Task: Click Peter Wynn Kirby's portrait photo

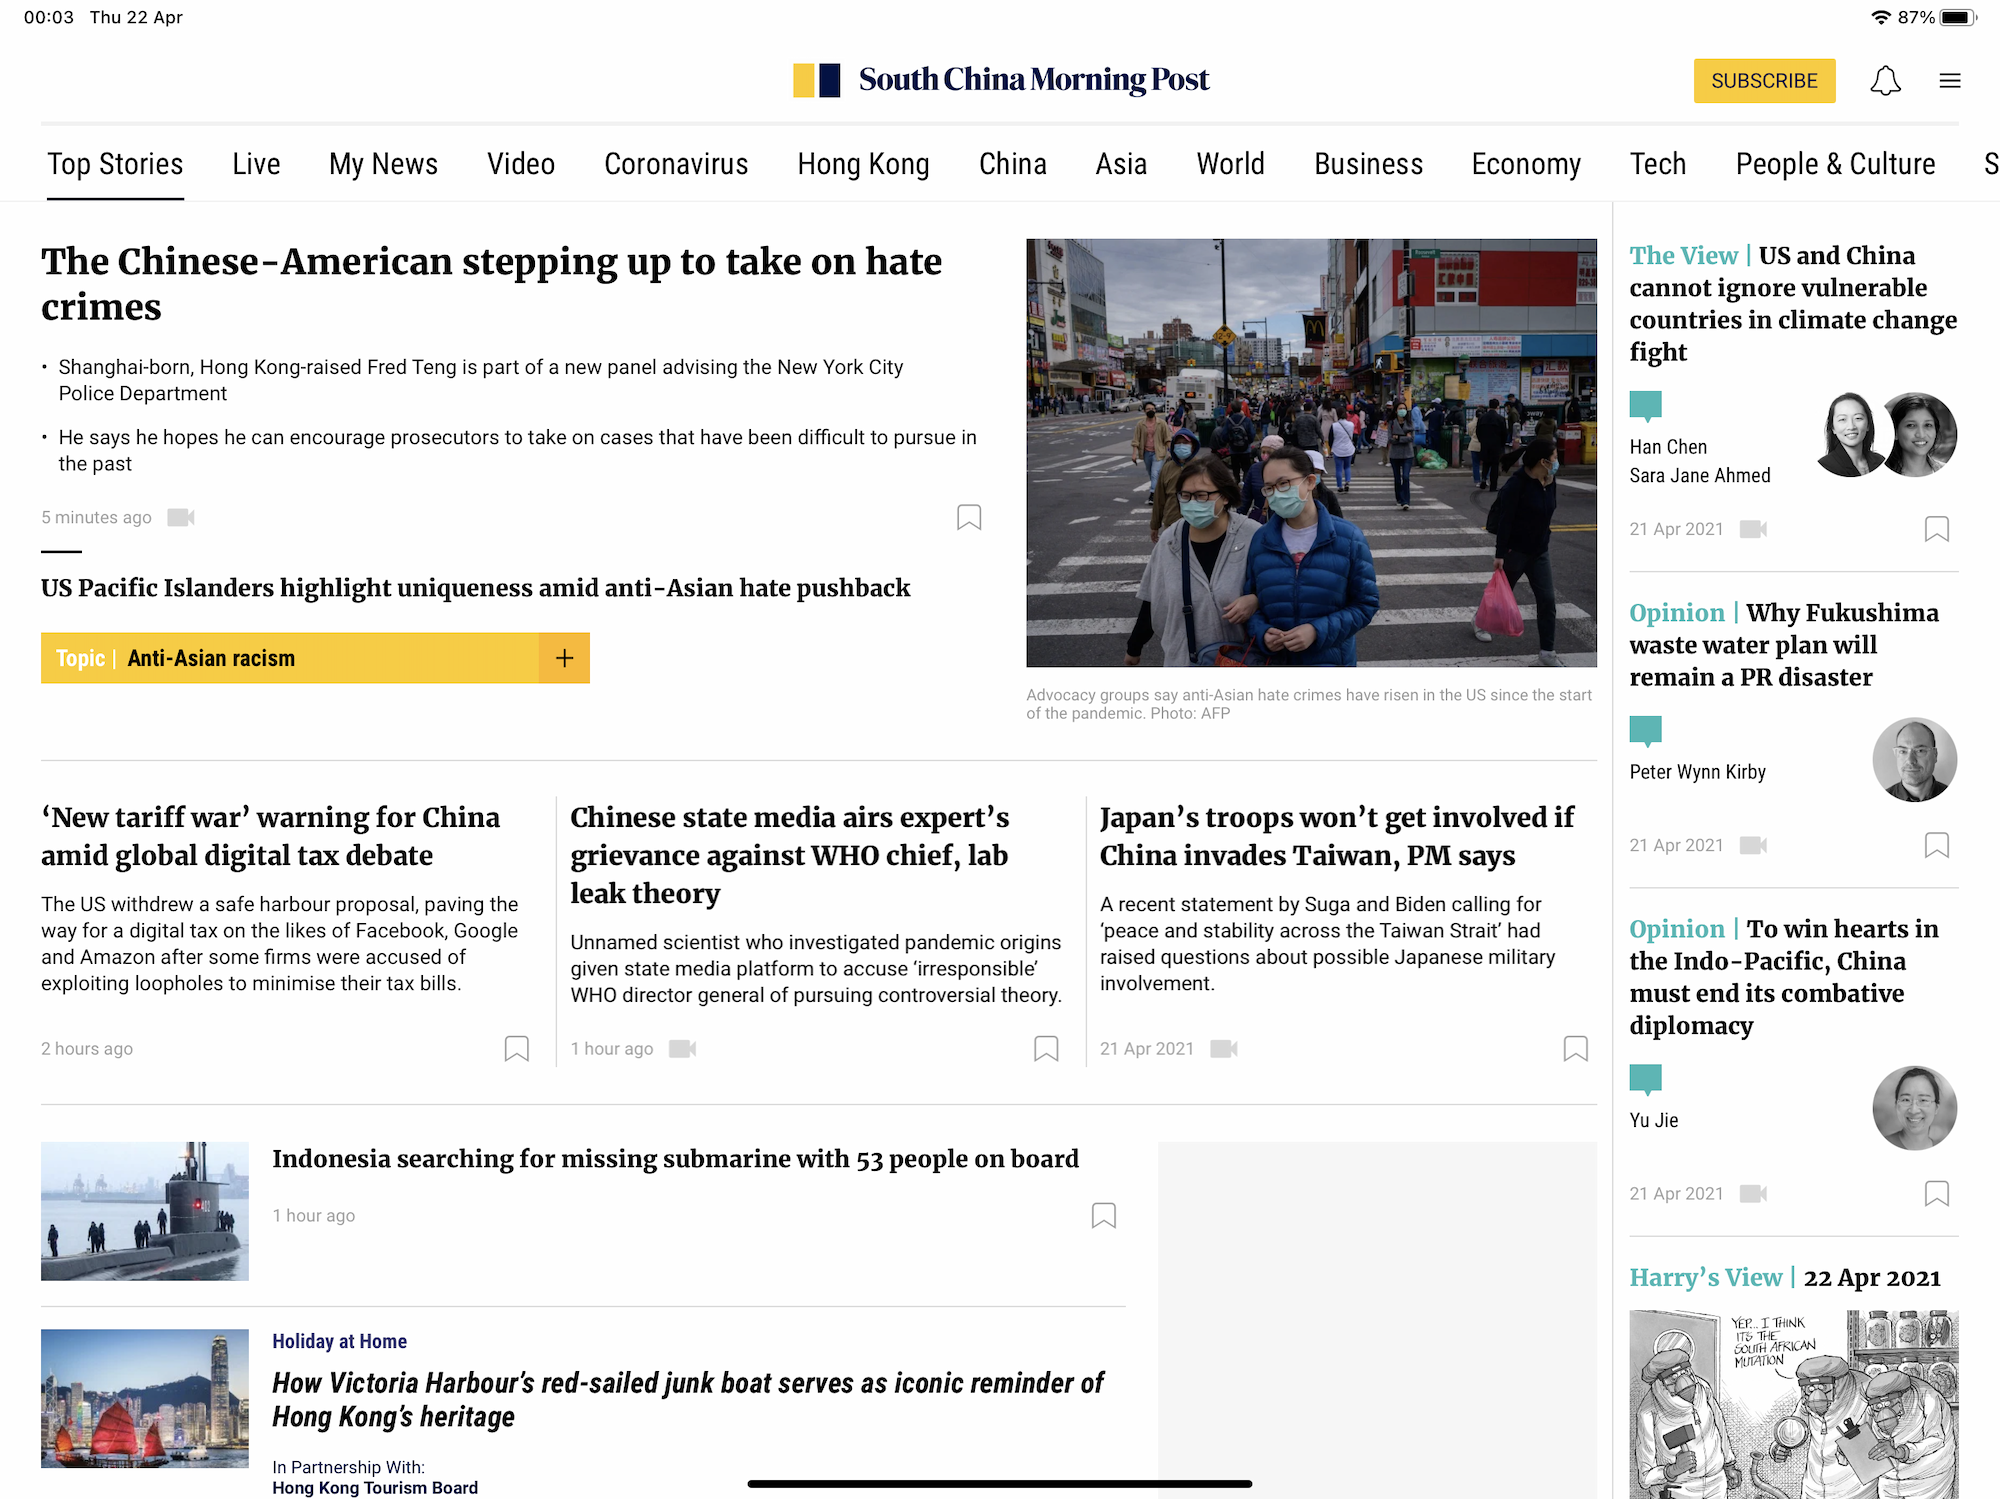Action: pyautogui.click(x=1914, y=760)
